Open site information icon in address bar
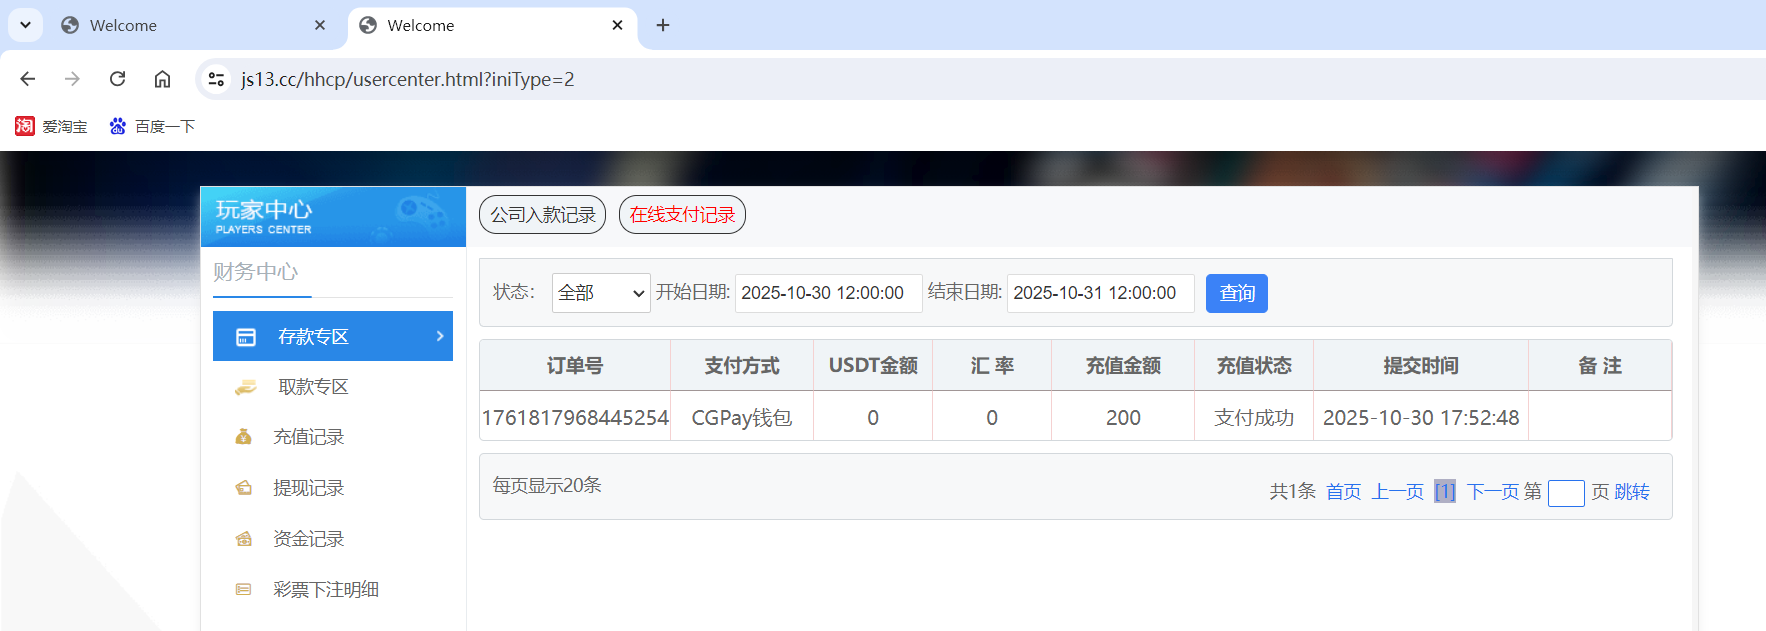 point(216,79)
